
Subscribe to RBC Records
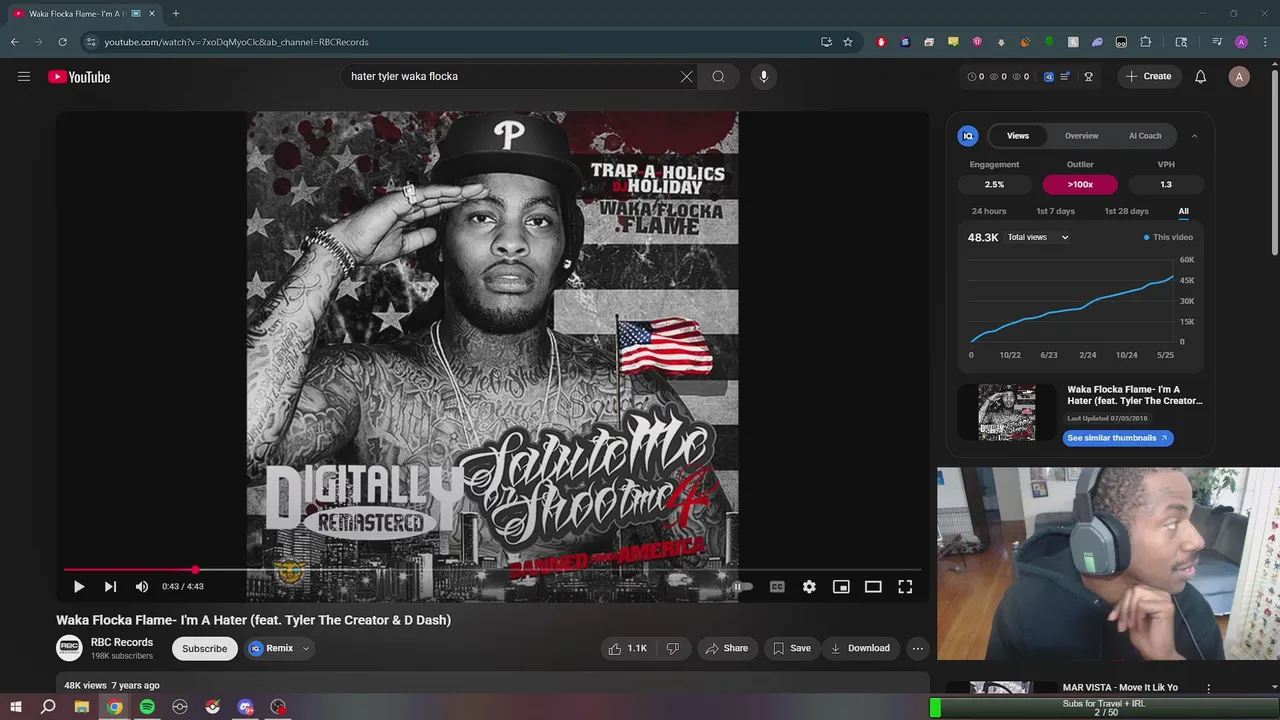pos(204,648)
